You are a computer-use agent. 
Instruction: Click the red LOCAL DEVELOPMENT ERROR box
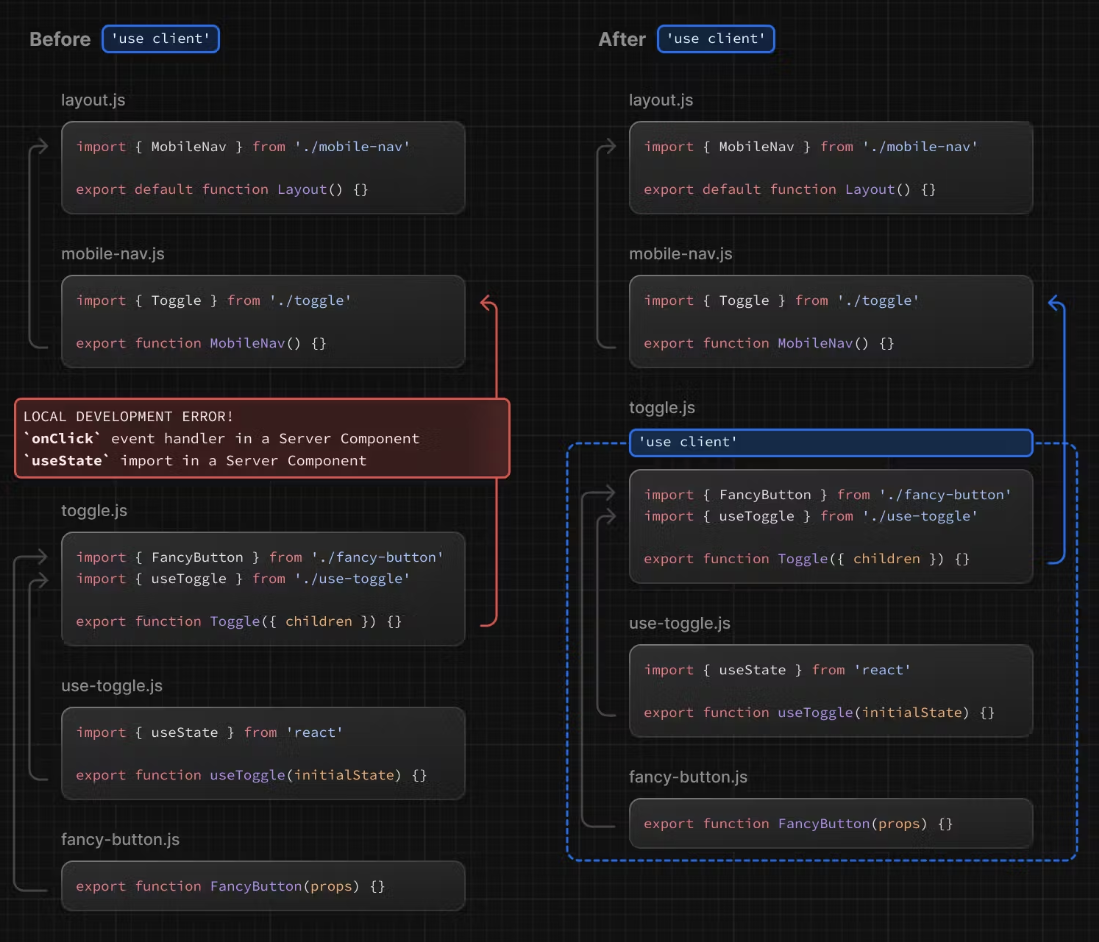point(262,438)
